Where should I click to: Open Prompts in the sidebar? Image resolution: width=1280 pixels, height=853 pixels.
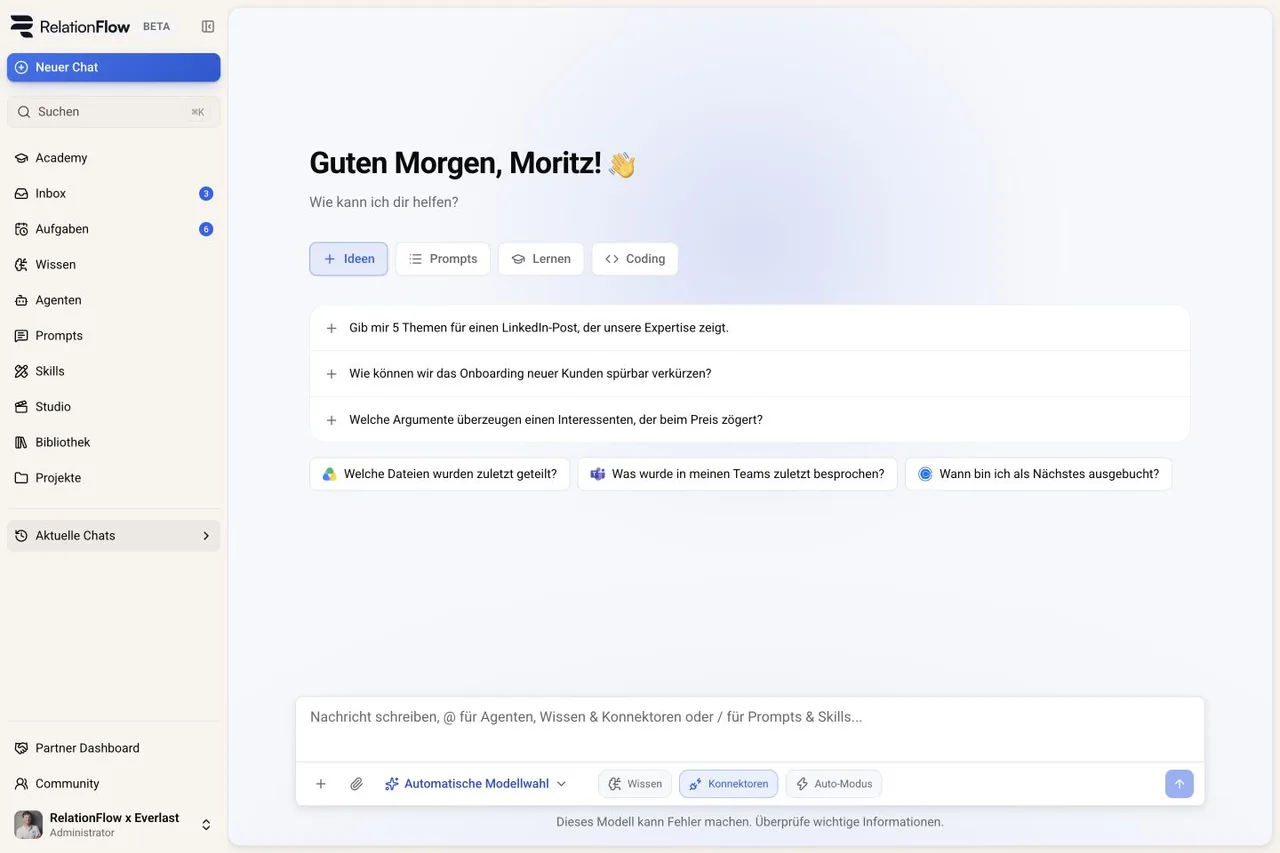(114, 336)
